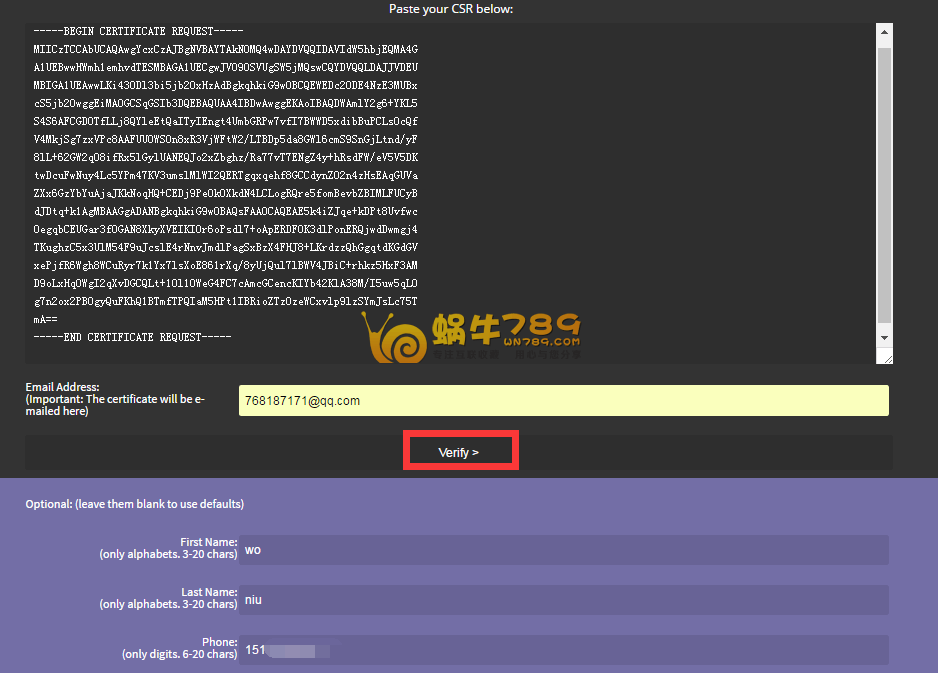Viewport: 938px width, 673px height.
Task: Click the 'Optional:' defaults notice text
Action: tap(134, 504)
